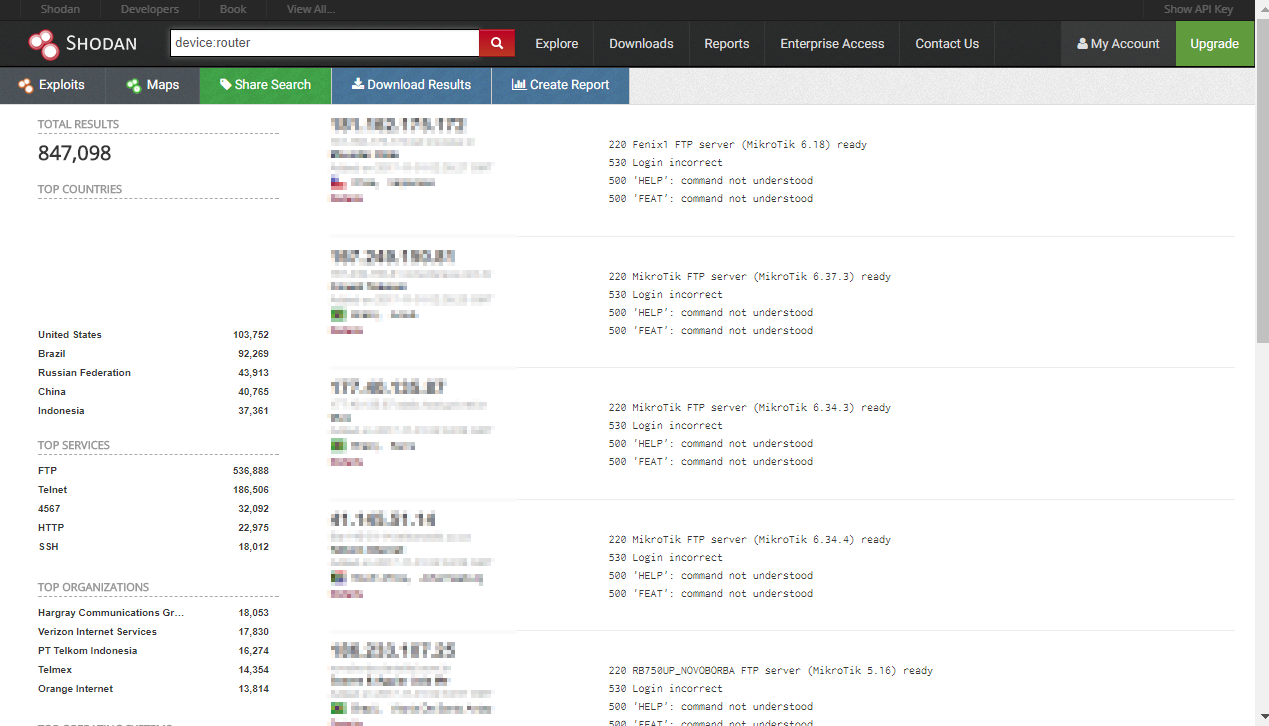Image resolution: width=1269 pixels, height=726 pixels.
Task: Click the RB750UP_NOVOBORBA FTP server line
Action: click(770, 671)
